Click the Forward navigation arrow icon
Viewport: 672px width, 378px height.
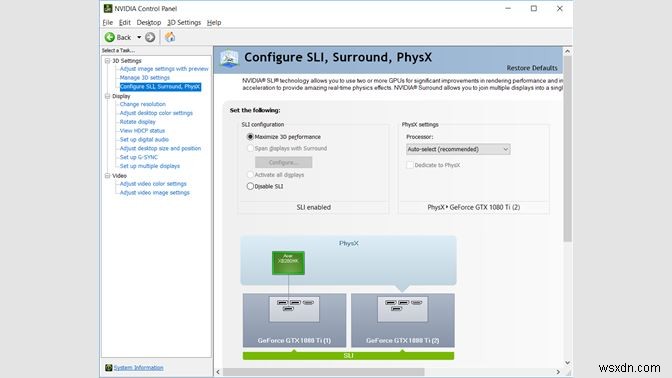tap(150, 37)
